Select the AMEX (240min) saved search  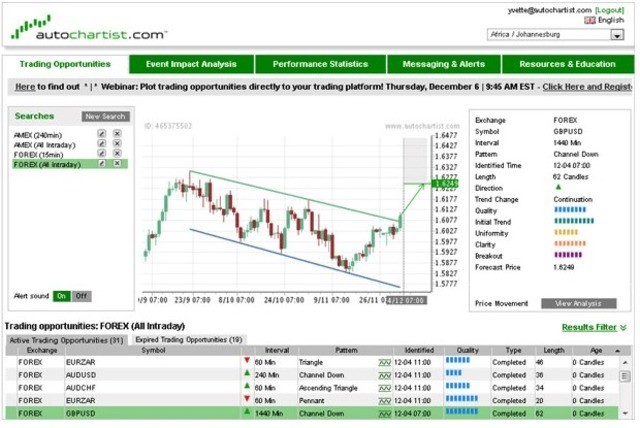point(38,135)
